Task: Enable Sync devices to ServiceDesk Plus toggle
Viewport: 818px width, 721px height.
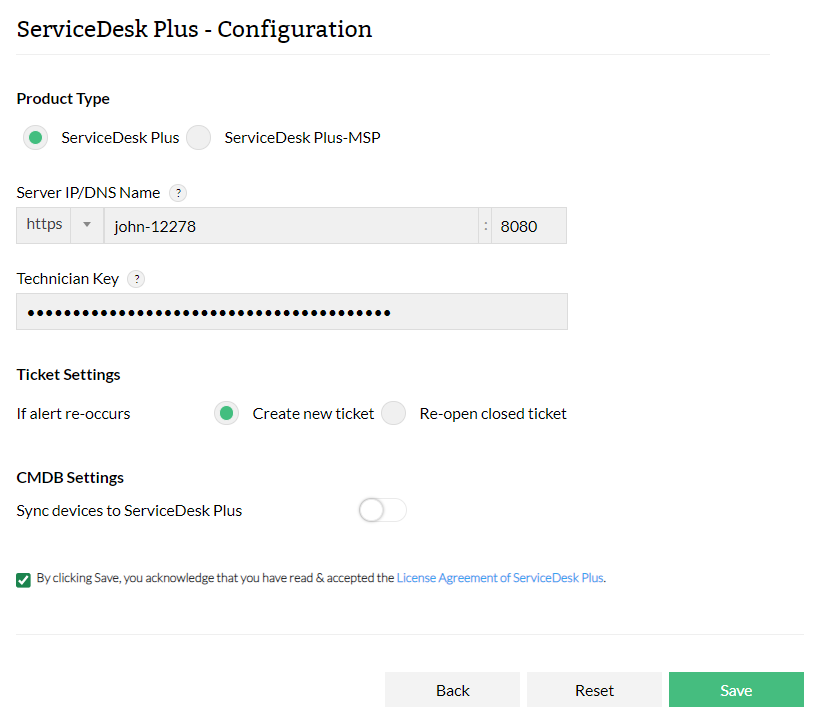Action: (382, 511)
